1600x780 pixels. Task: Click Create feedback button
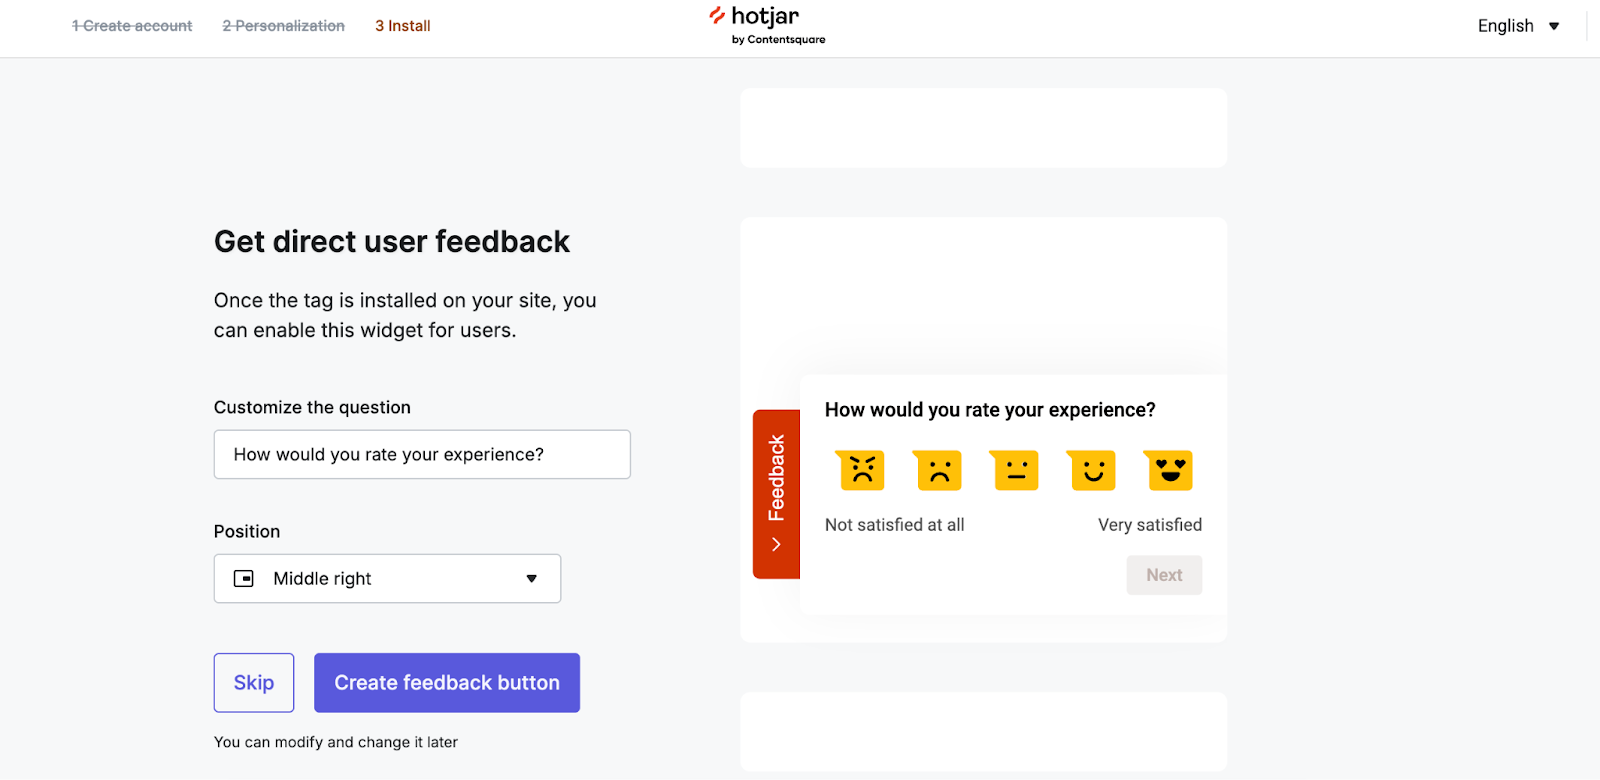(446, 683)
